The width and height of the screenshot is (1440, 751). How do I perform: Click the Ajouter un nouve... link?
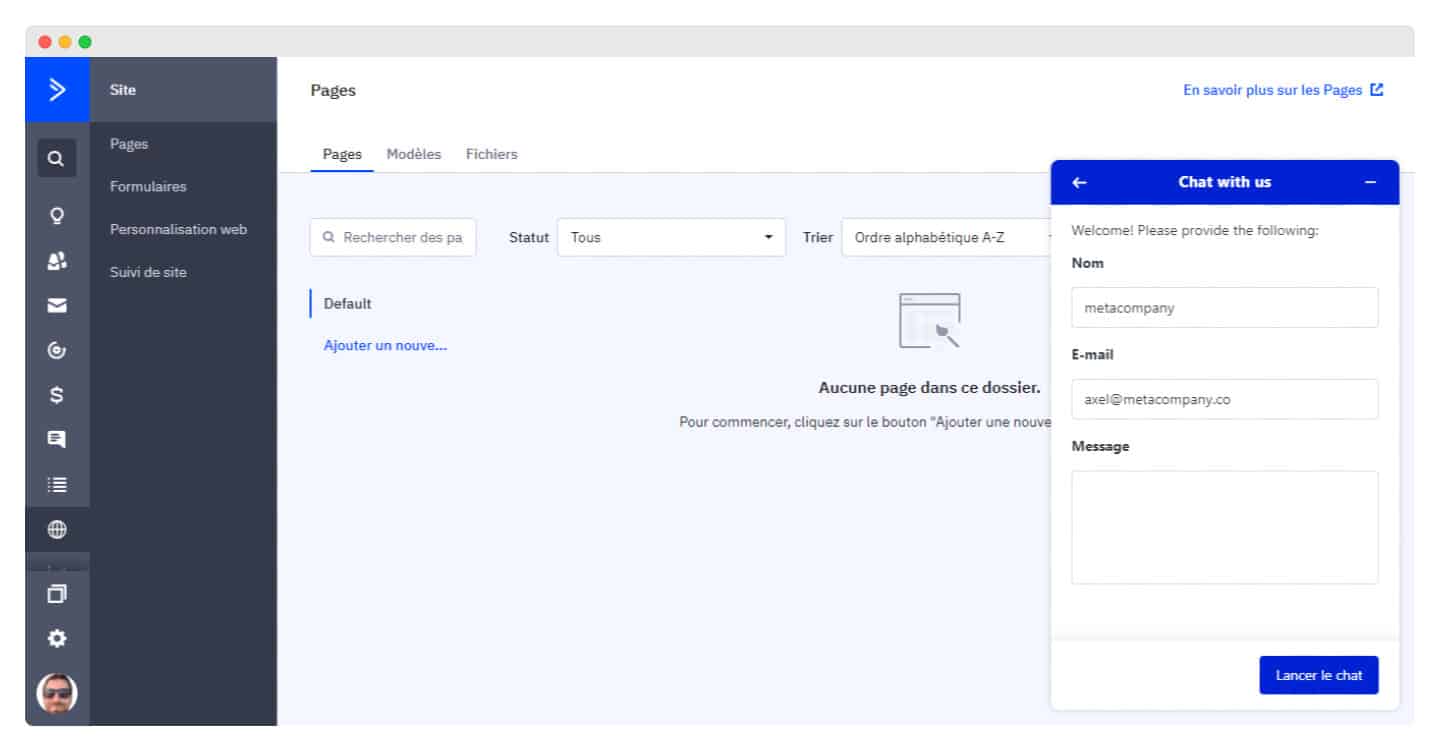(385, 346)
